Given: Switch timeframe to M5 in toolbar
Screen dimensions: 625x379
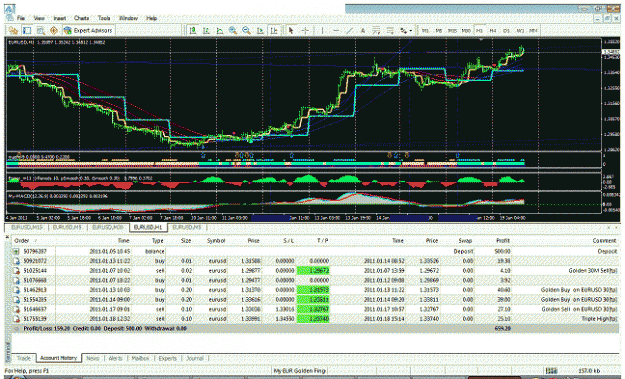Looking at the screenshot, I should click(439, 30).
